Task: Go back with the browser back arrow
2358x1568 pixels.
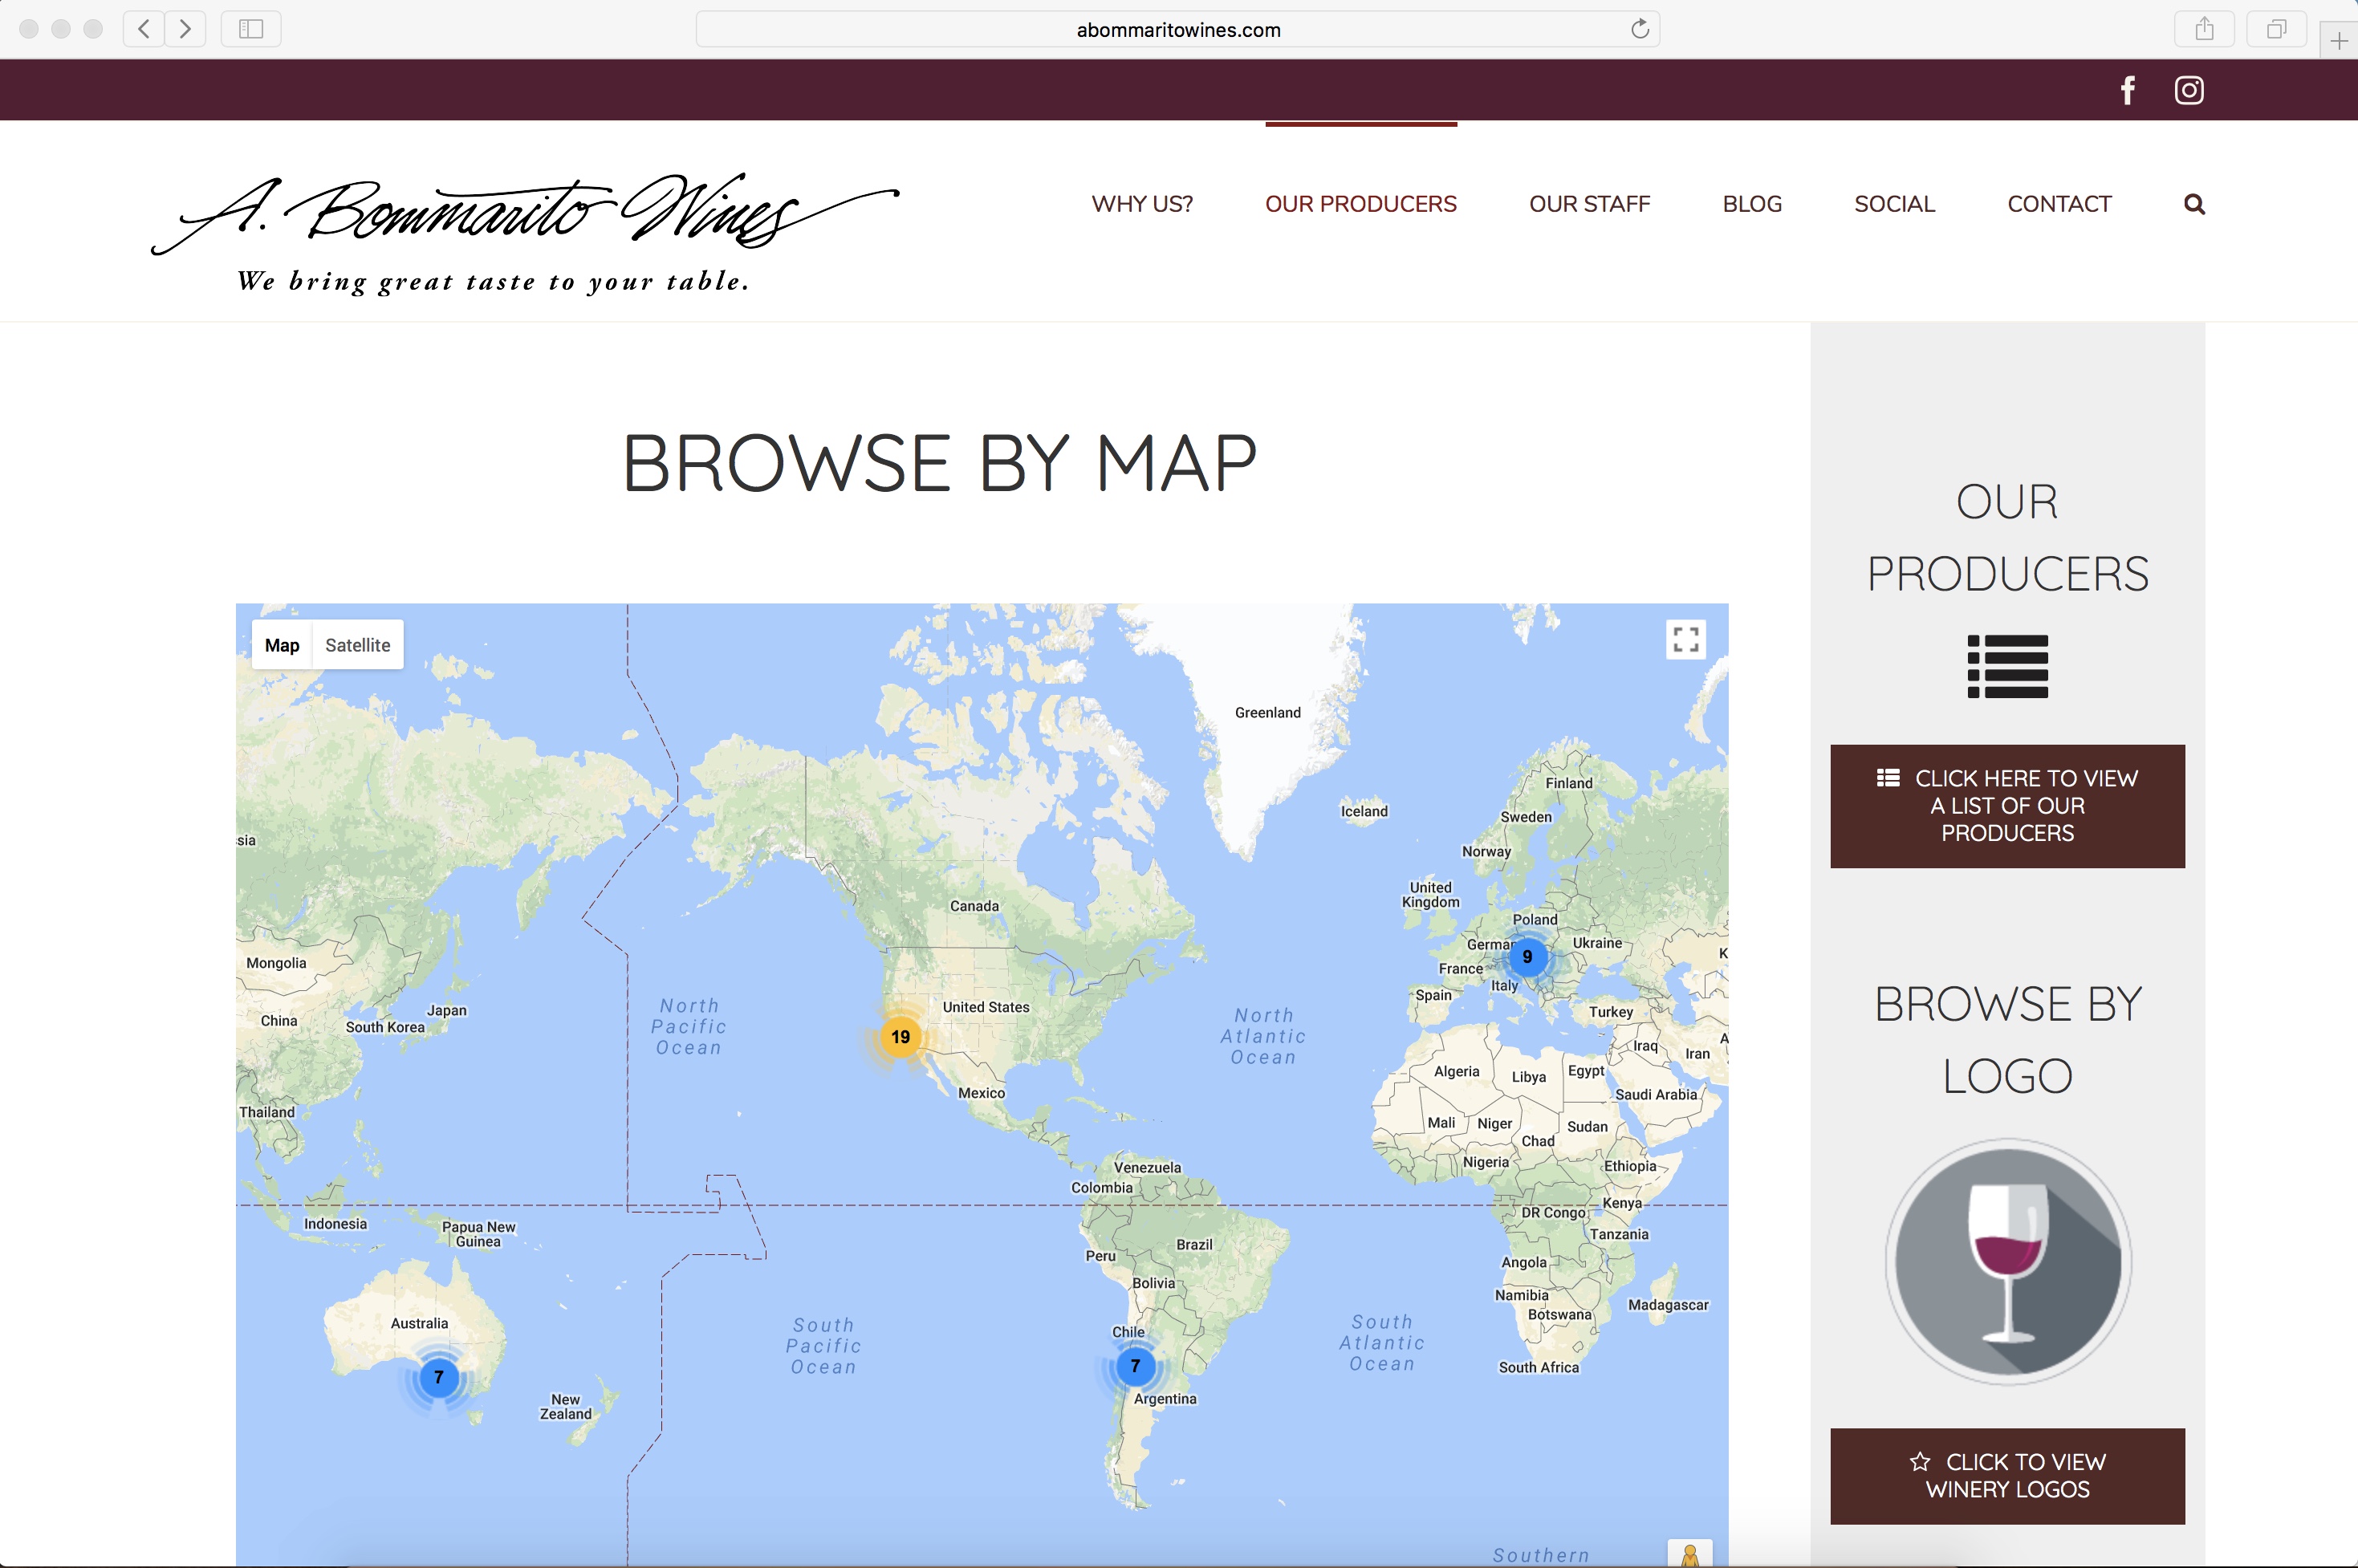Action: 144,29
